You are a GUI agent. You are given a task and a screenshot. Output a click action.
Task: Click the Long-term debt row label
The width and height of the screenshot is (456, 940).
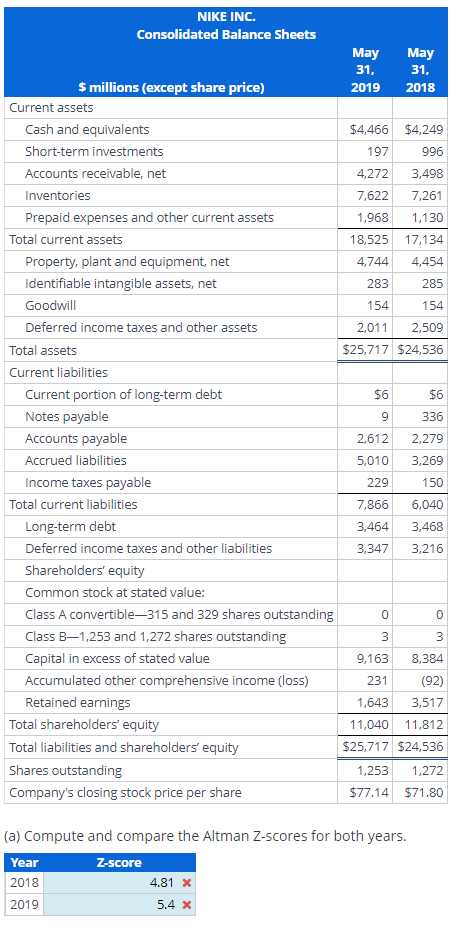tap(71, 527)
